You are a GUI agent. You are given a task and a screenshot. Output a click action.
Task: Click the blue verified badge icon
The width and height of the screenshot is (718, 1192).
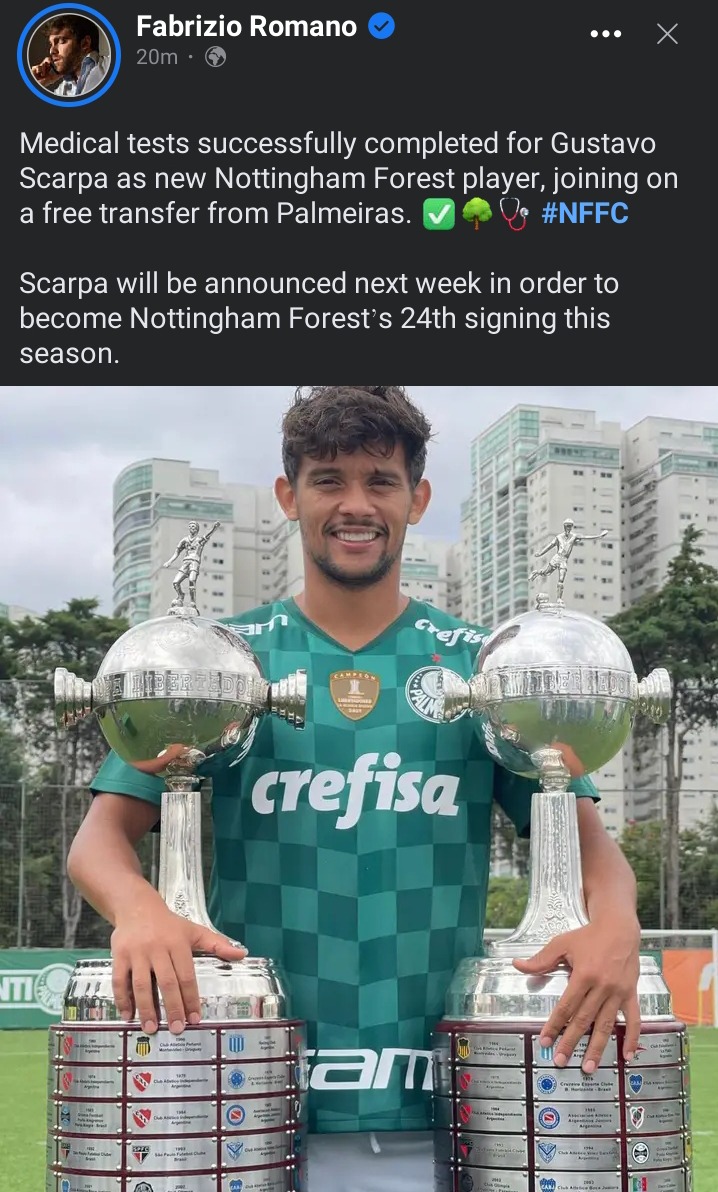(x=382, y=27)
